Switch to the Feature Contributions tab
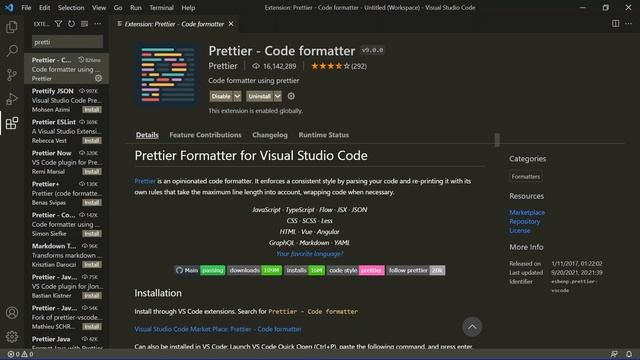 (205, 135)
